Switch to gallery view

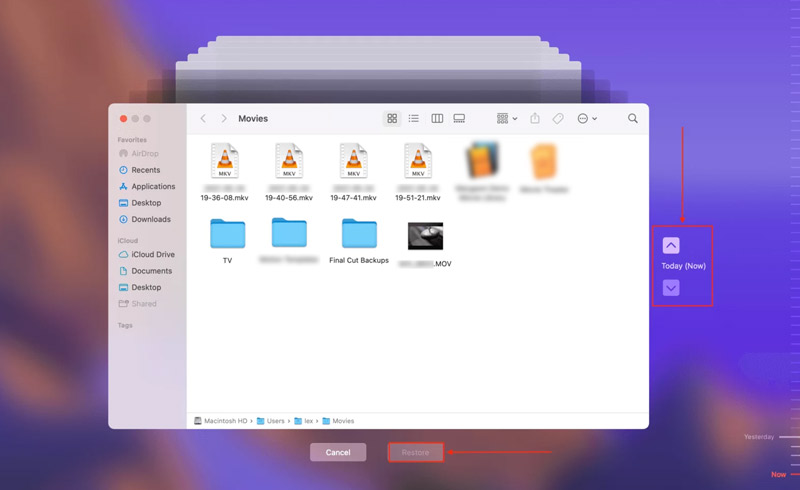coord(459,119)
